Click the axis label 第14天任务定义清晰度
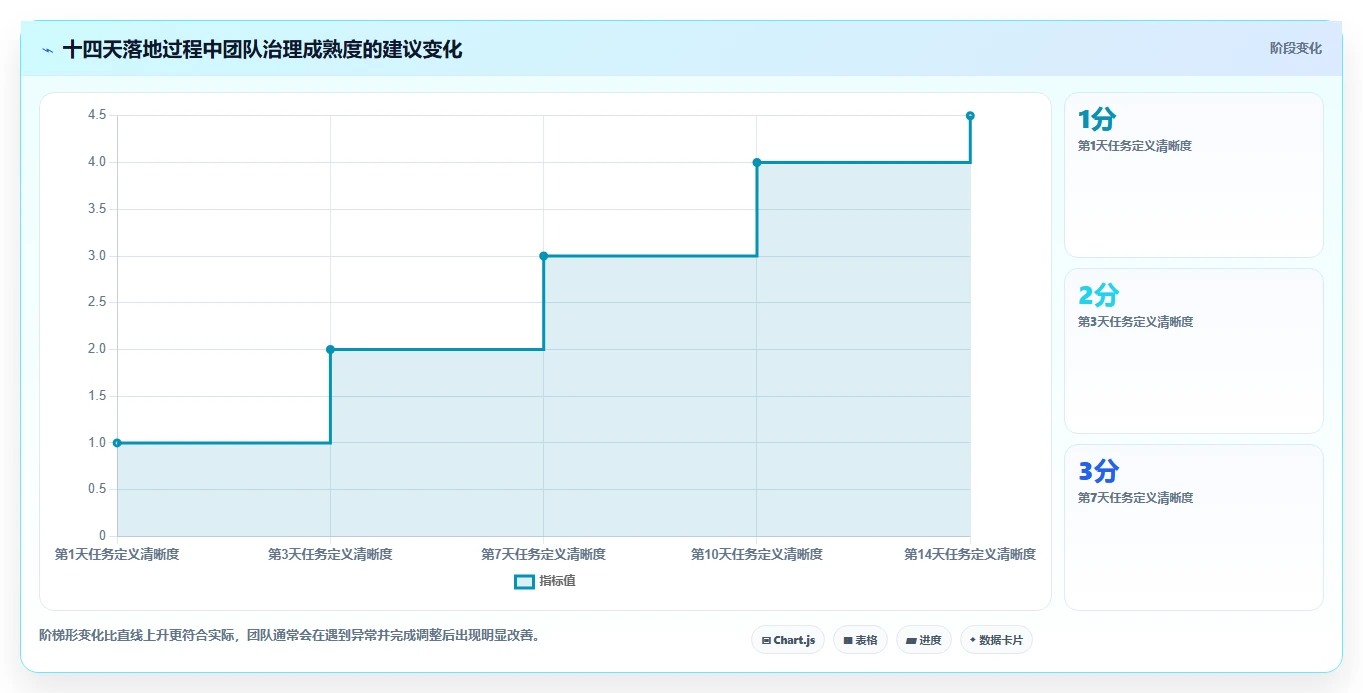1363x693 pixels. (x=970, y=554)
